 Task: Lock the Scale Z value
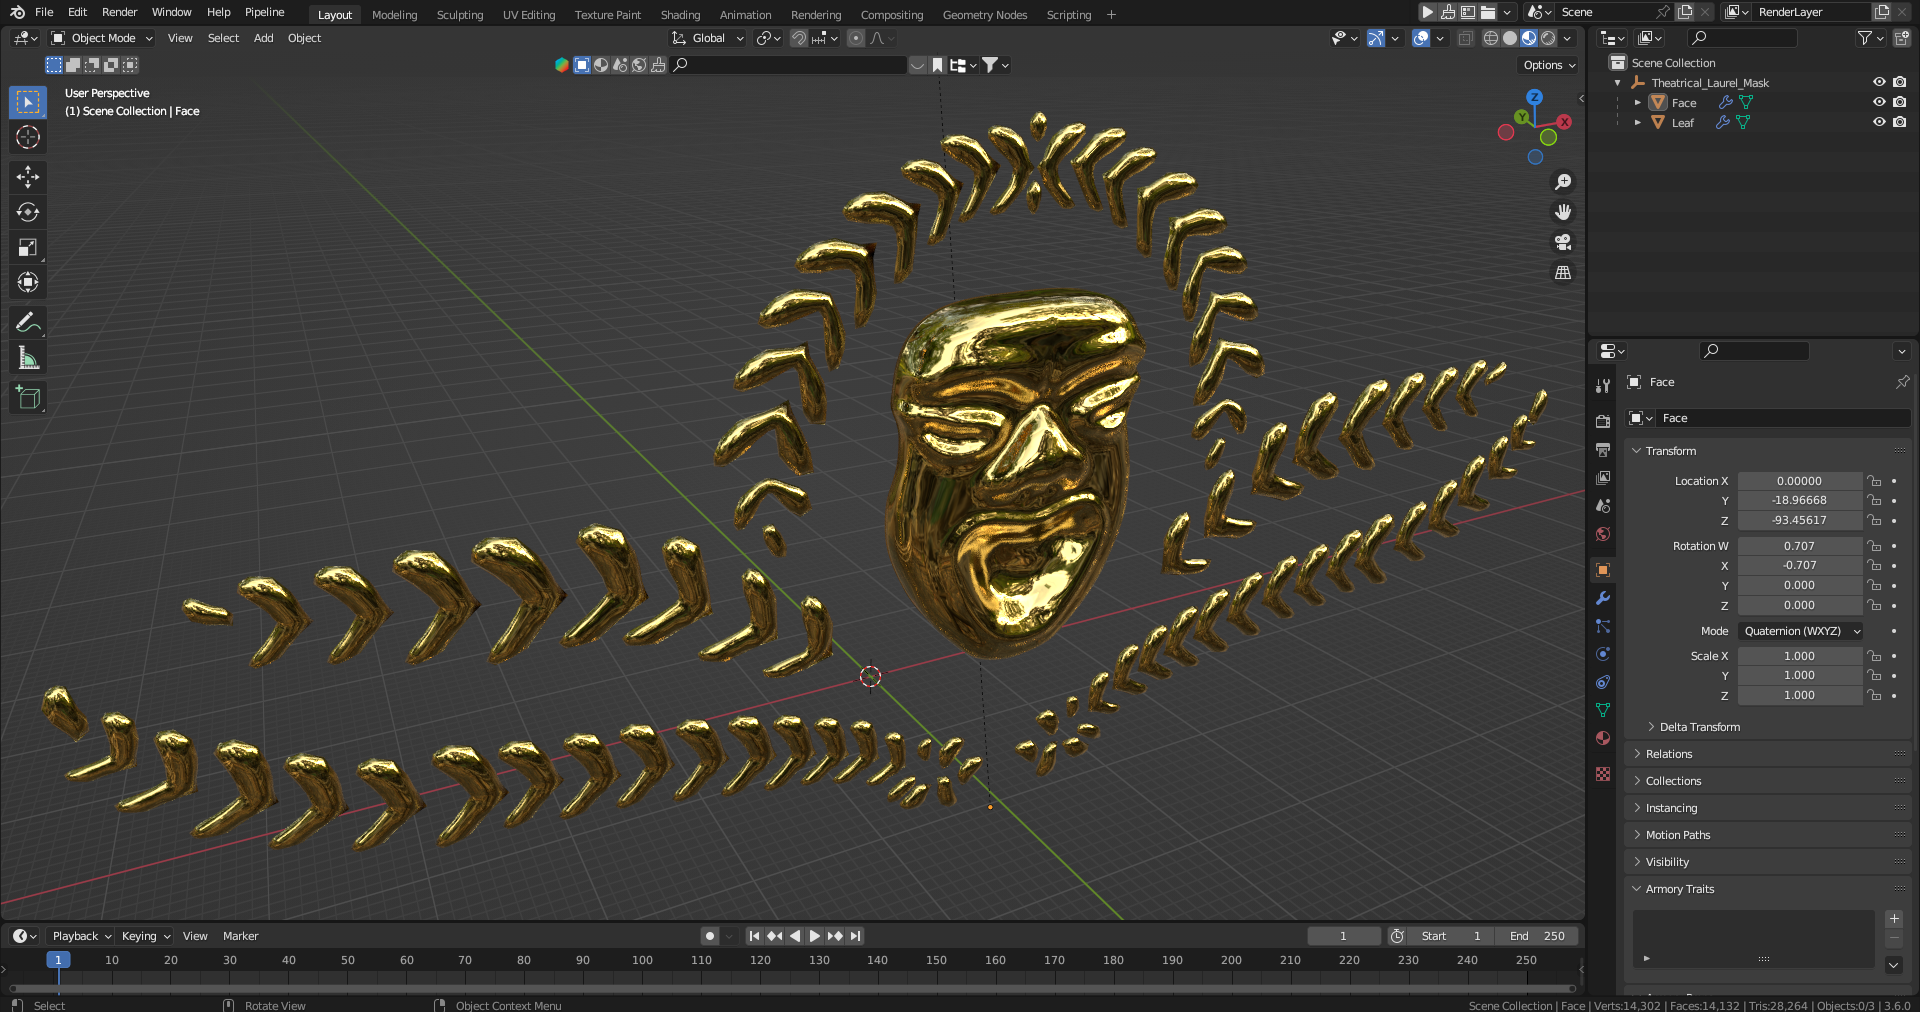point(1875,695)
